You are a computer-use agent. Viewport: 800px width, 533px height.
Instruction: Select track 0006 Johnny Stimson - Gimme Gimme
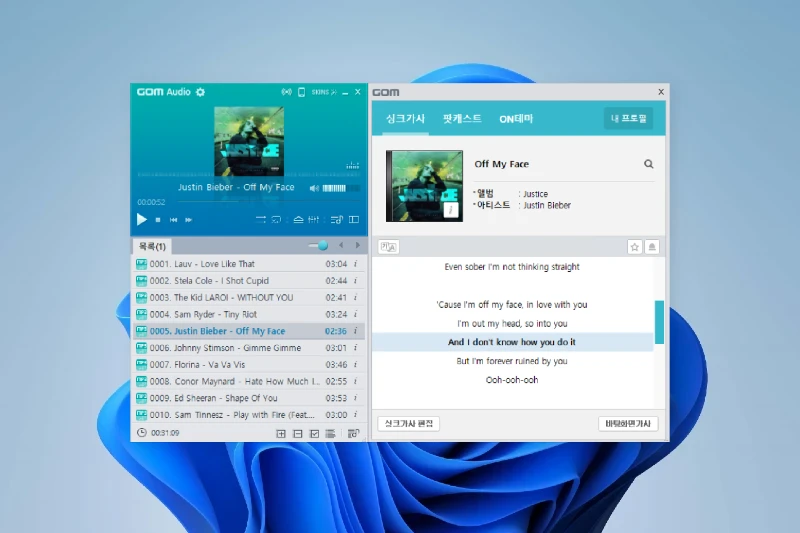coord(248,348)
